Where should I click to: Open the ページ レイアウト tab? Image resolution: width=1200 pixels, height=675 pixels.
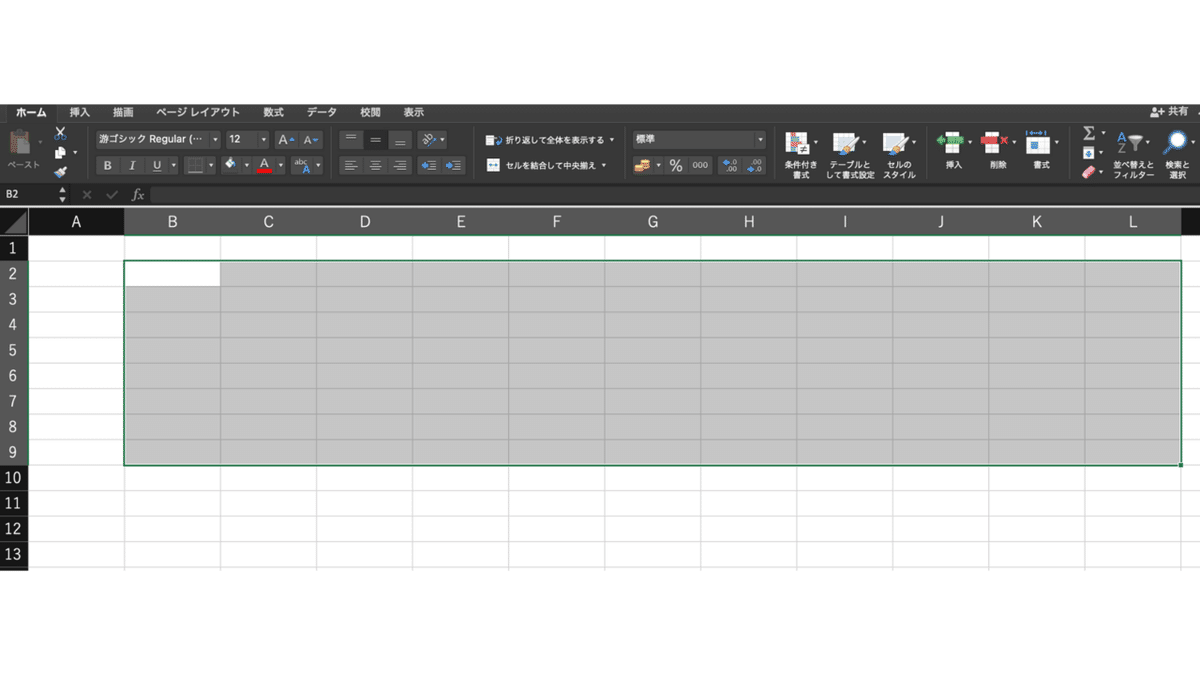(x=198, y=112)
